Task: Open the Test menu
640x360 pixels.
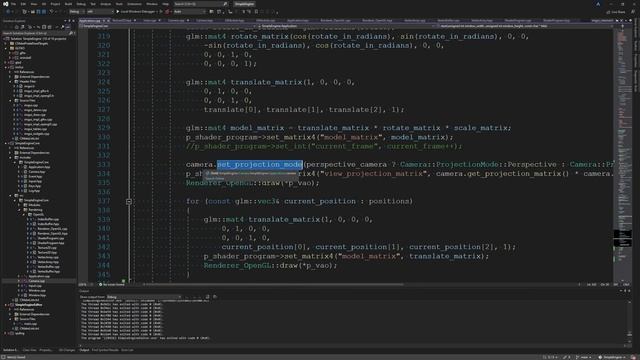Action: [93, 4]
